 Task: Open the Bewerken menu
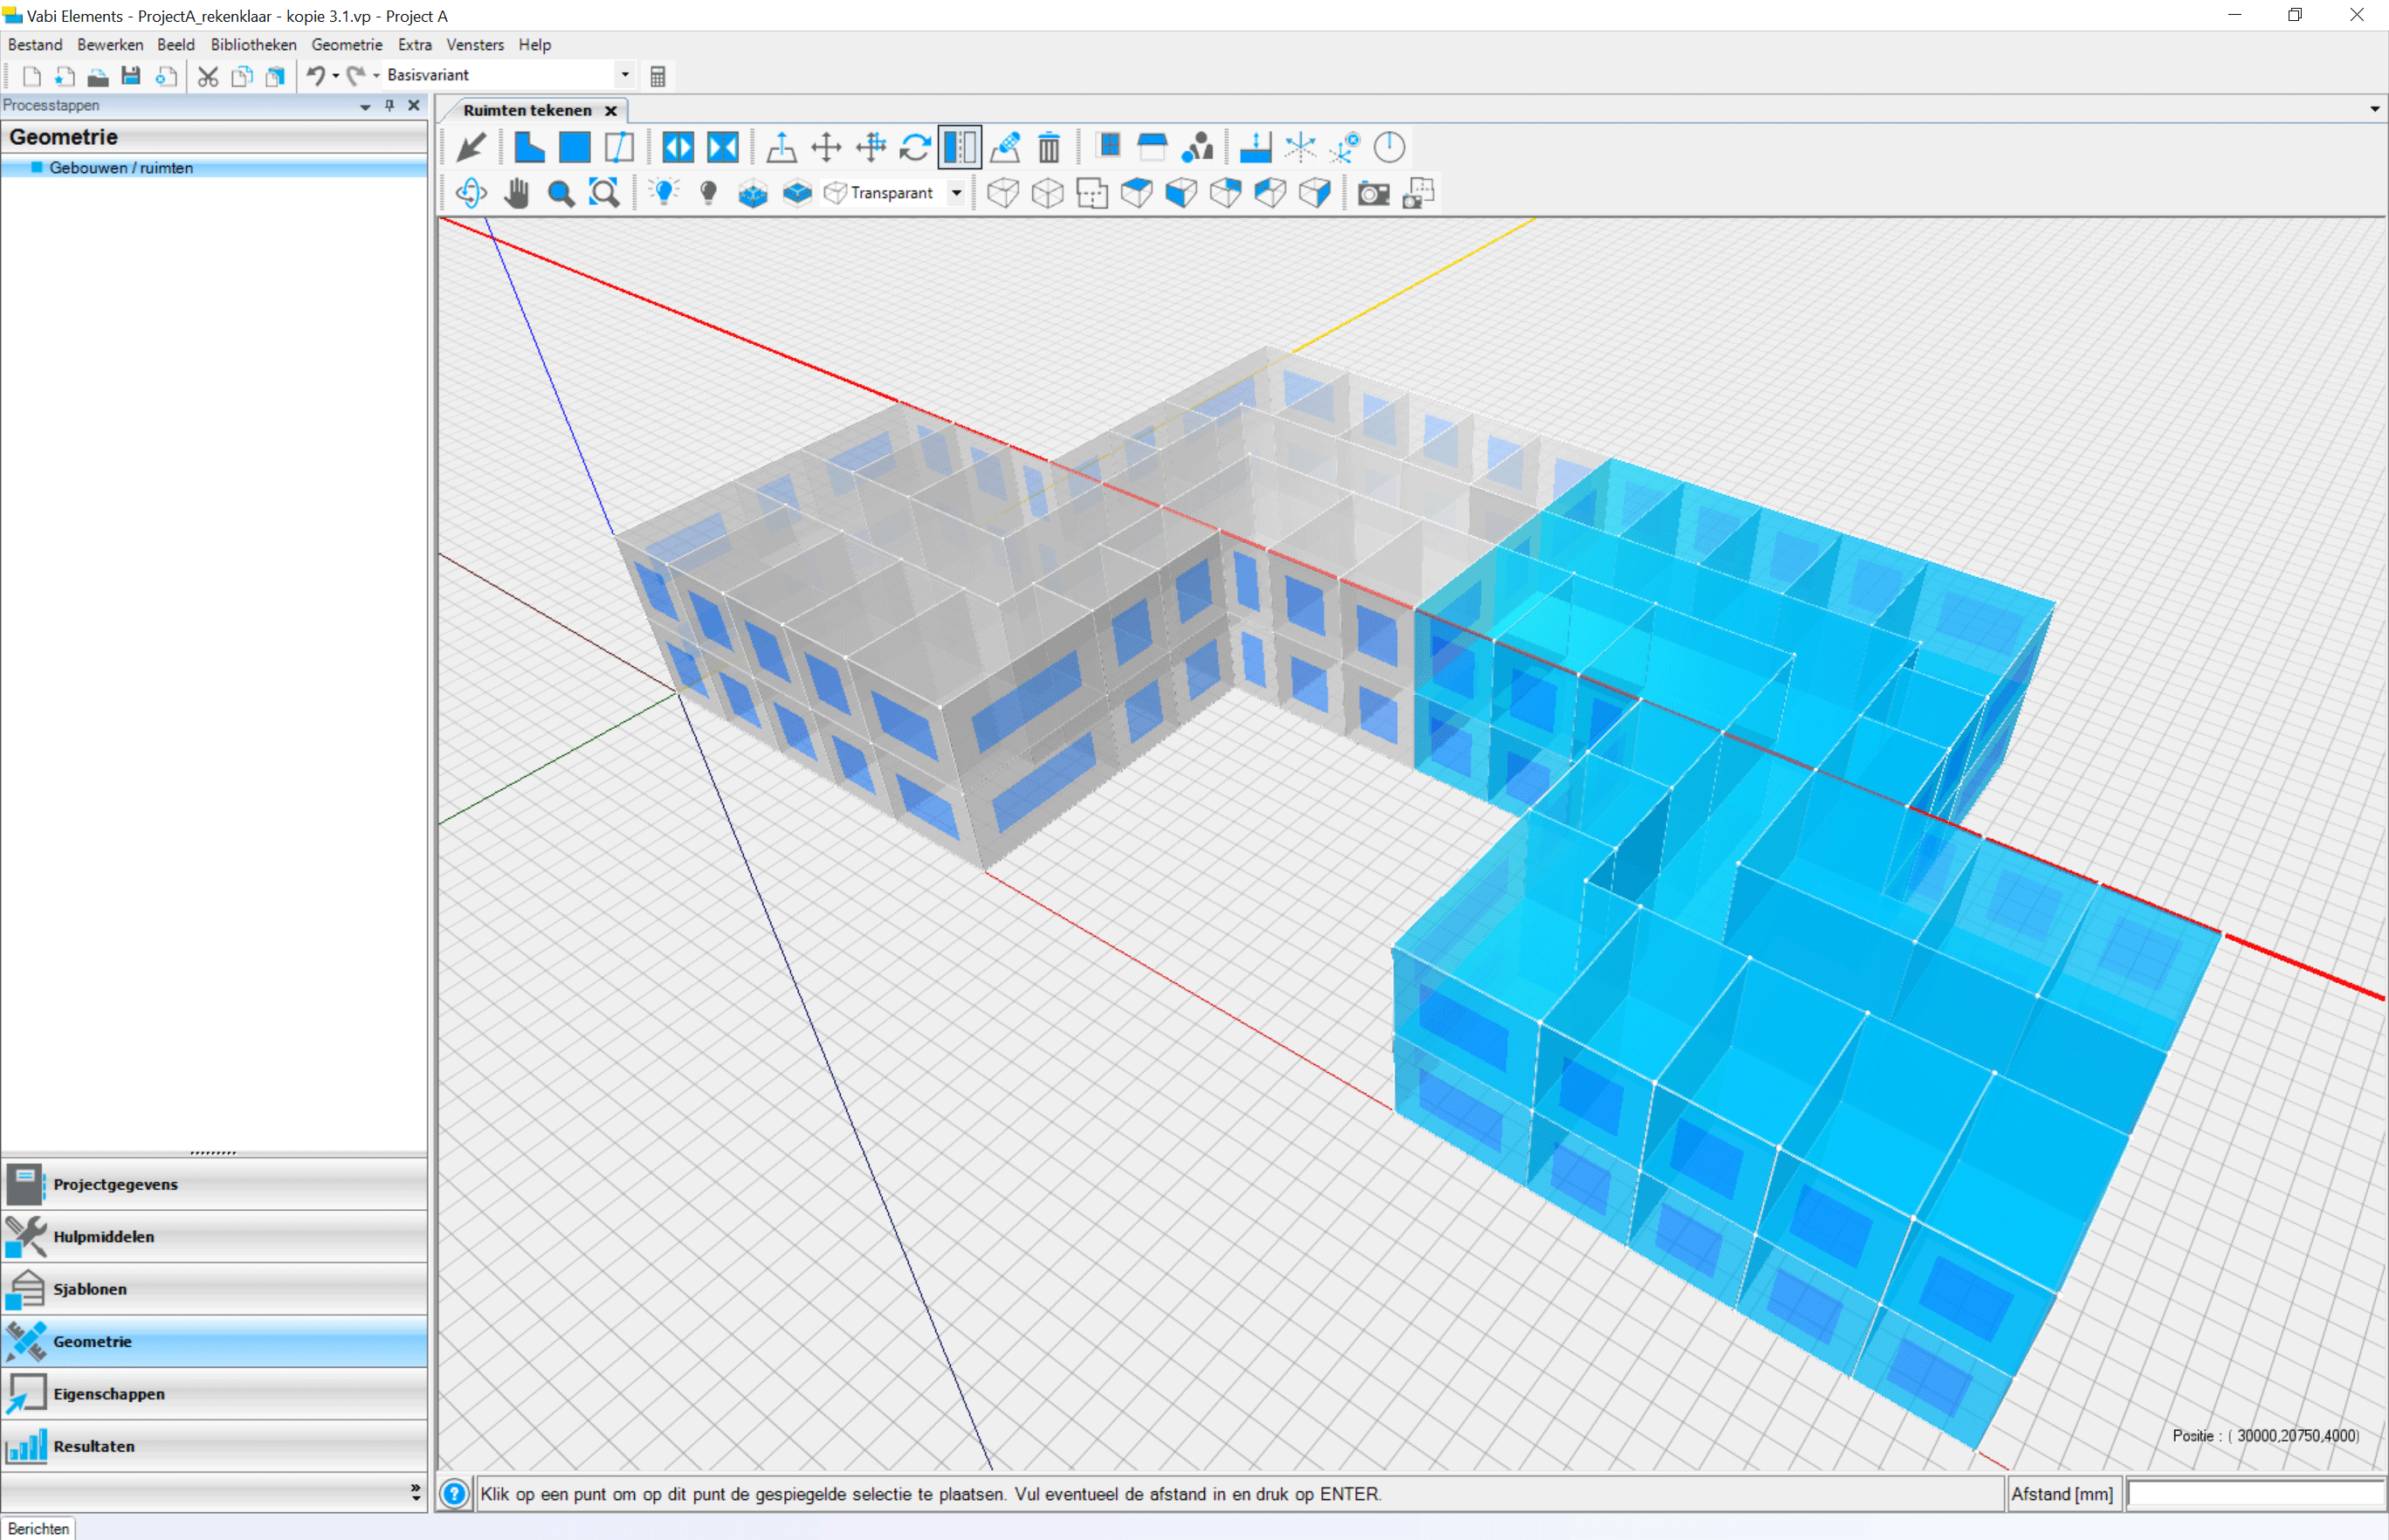click(110, 45)
